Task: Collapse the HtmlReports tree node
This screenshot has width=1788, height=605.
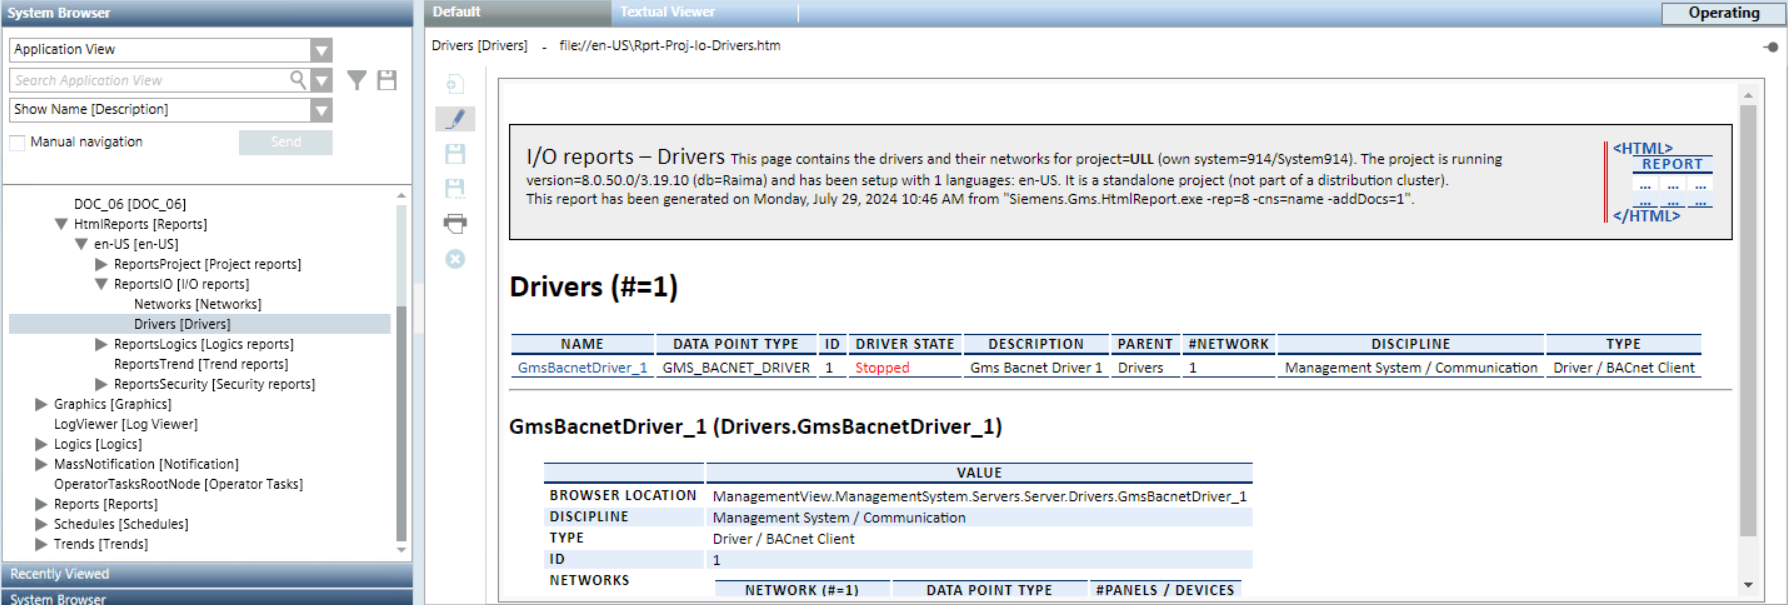Action: (61, 225)
